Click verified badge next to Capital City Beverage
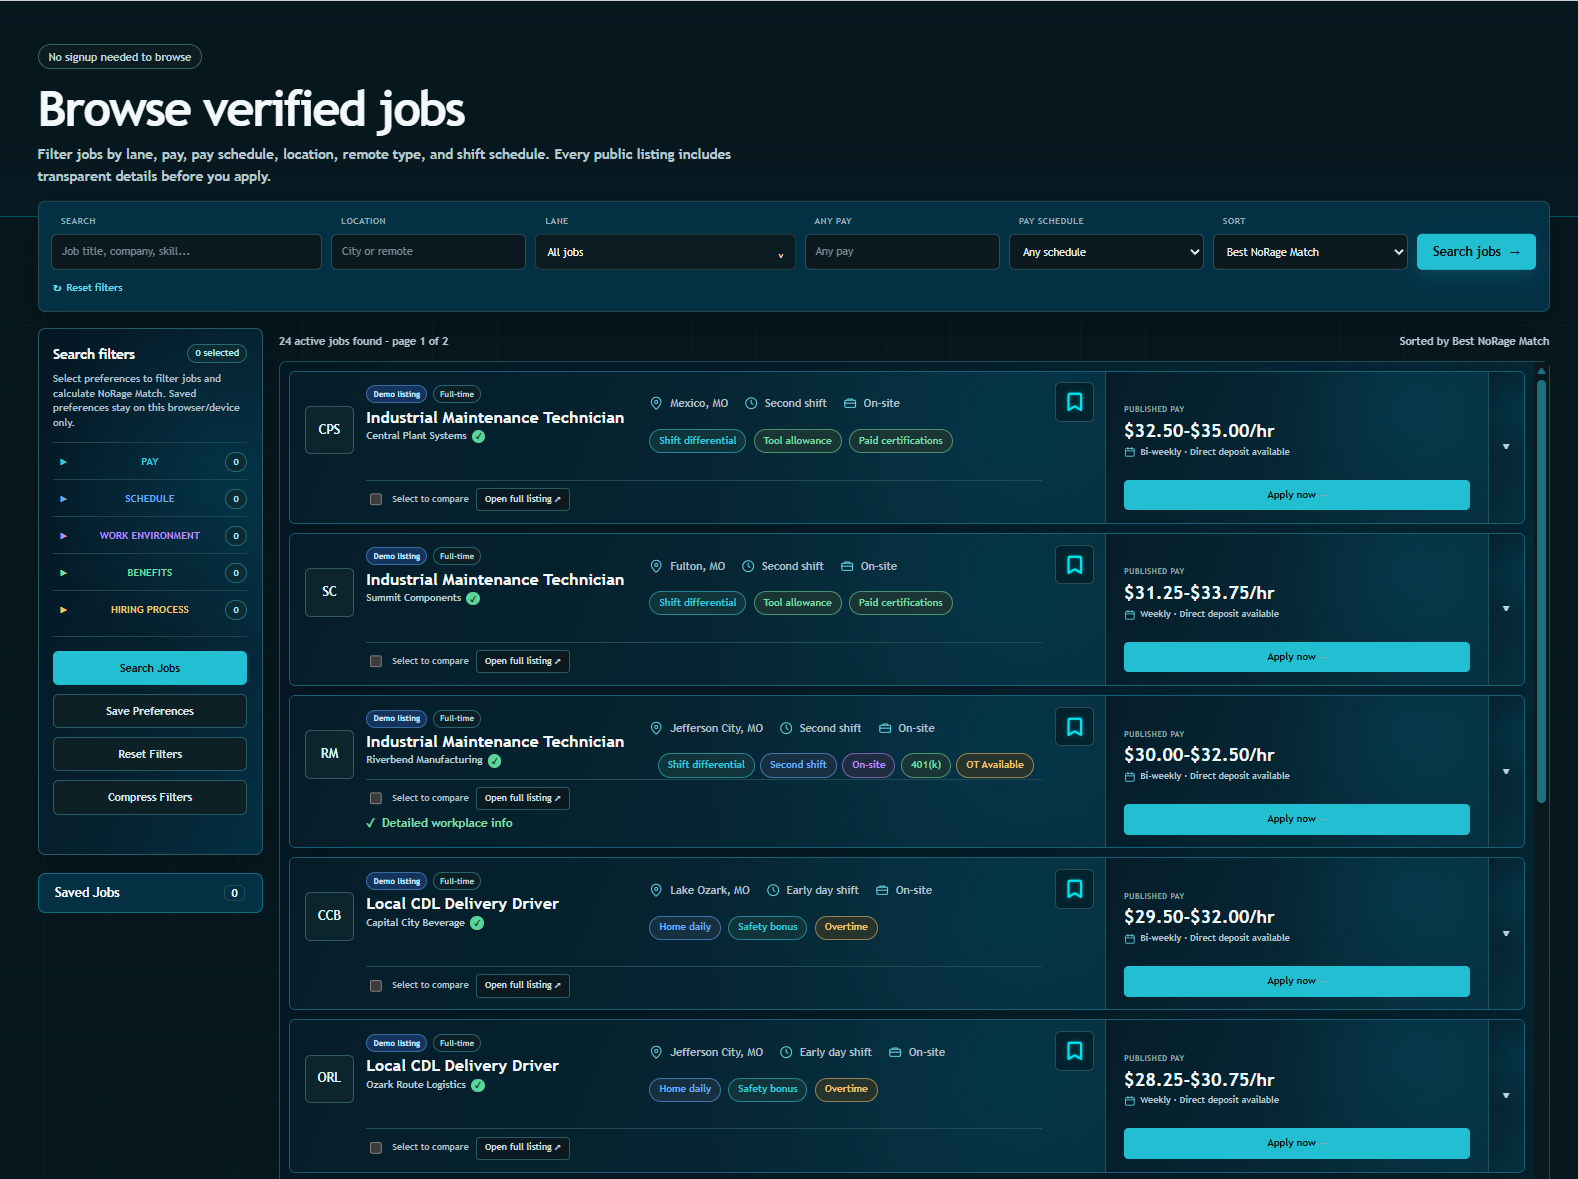 tap(477, 923)
